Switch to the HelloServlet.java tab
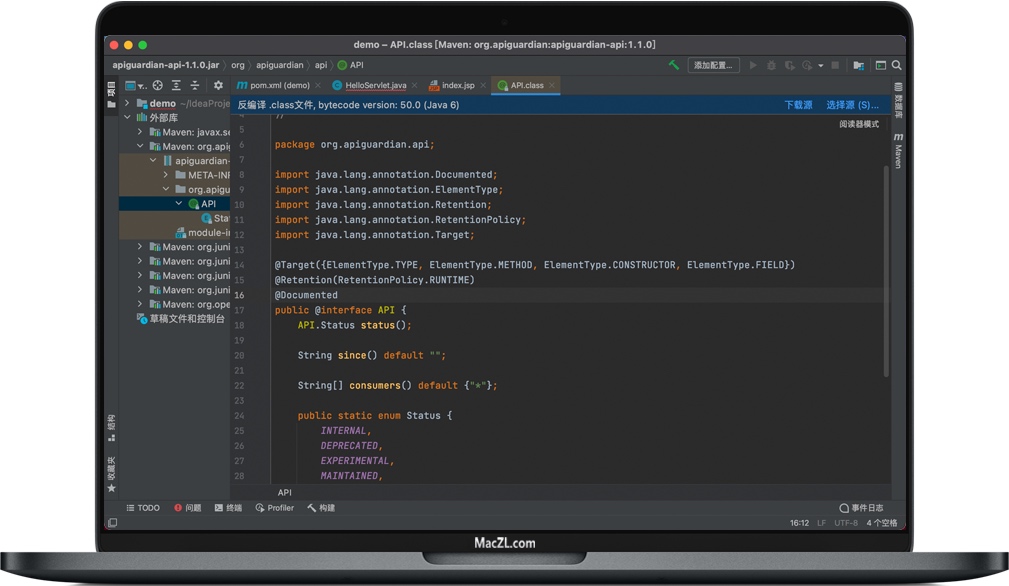This screenshot has width=1009, height=586. (x=375, y=86)
